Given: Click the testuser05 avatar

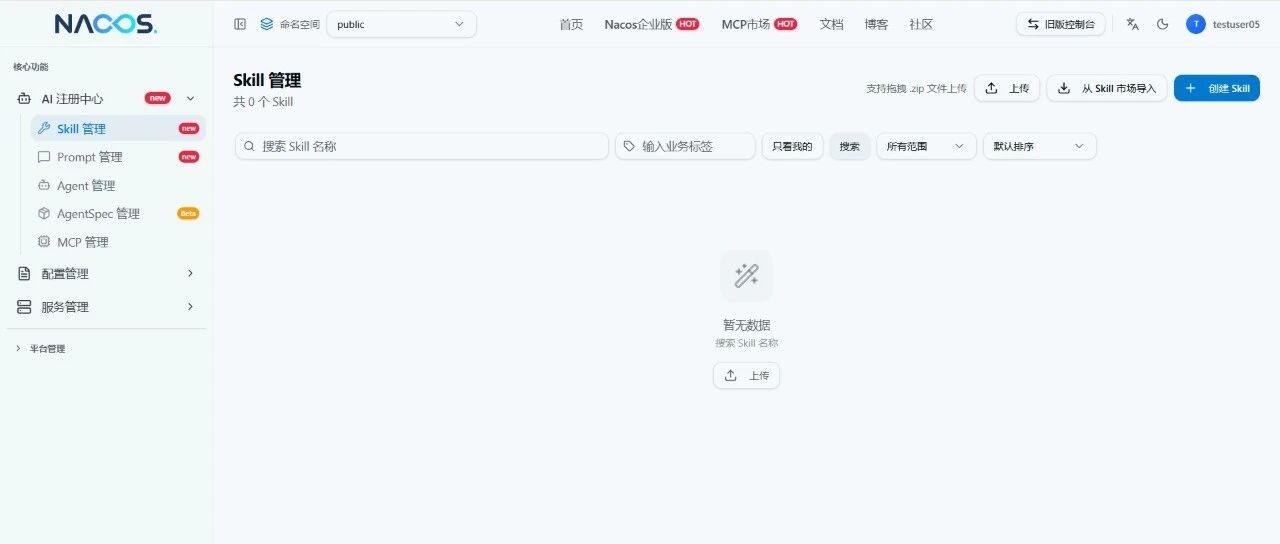Looking at the screenshot, I should tap(1195, 24).
